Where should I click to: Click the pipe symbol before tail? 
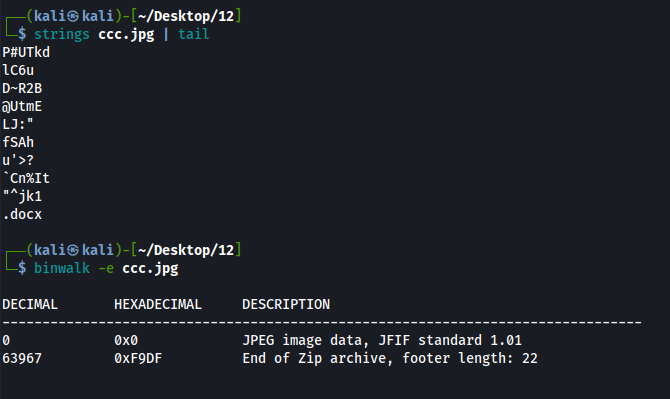coord(166,34)
